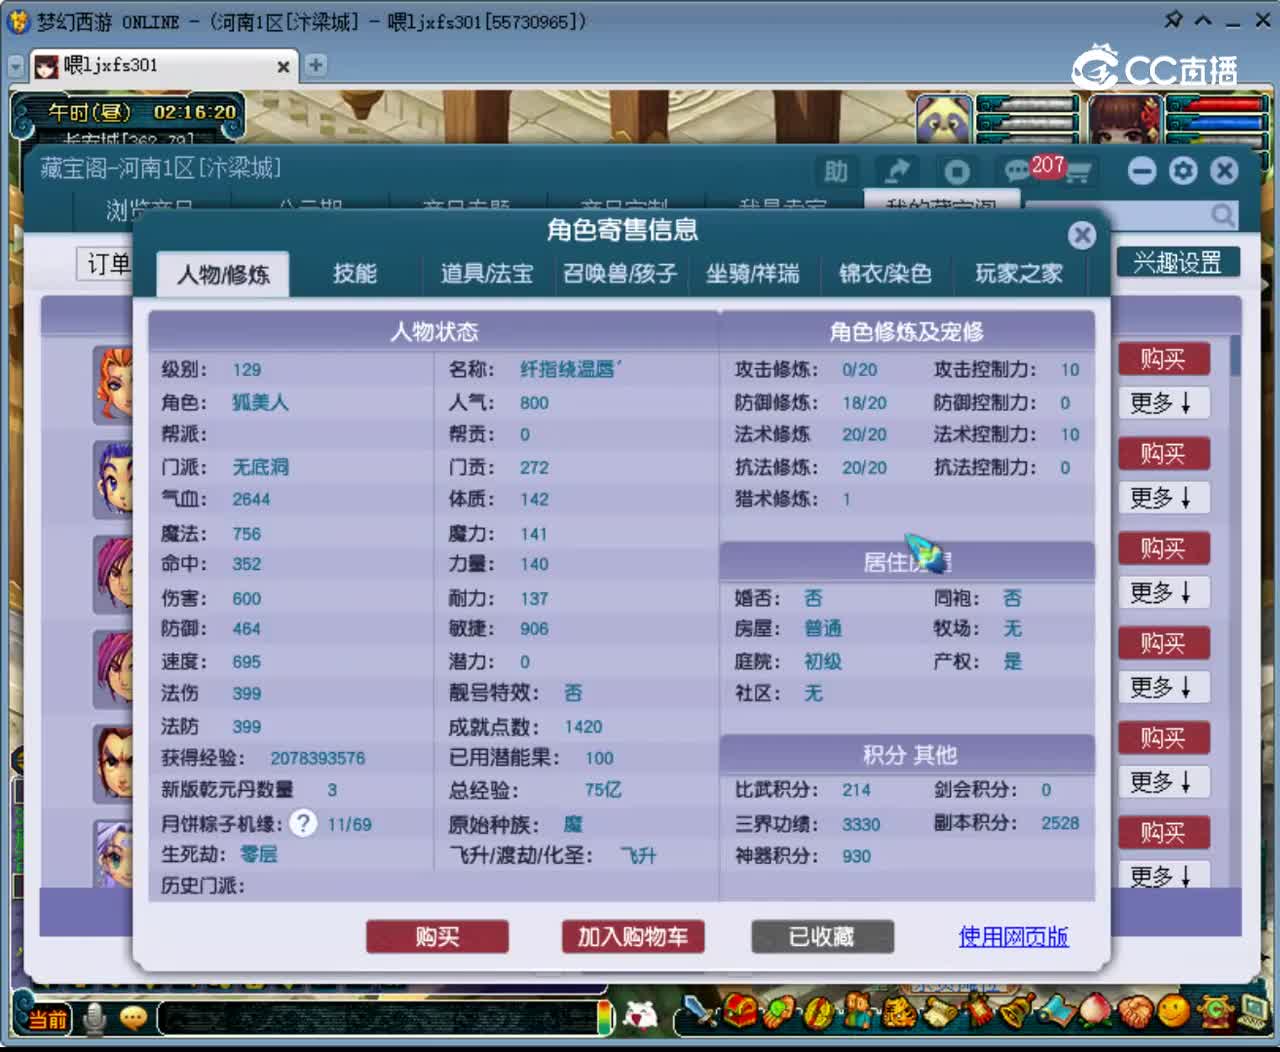
Task: Click the first 购买 button in the listing
Action: tap(1163, 359)
